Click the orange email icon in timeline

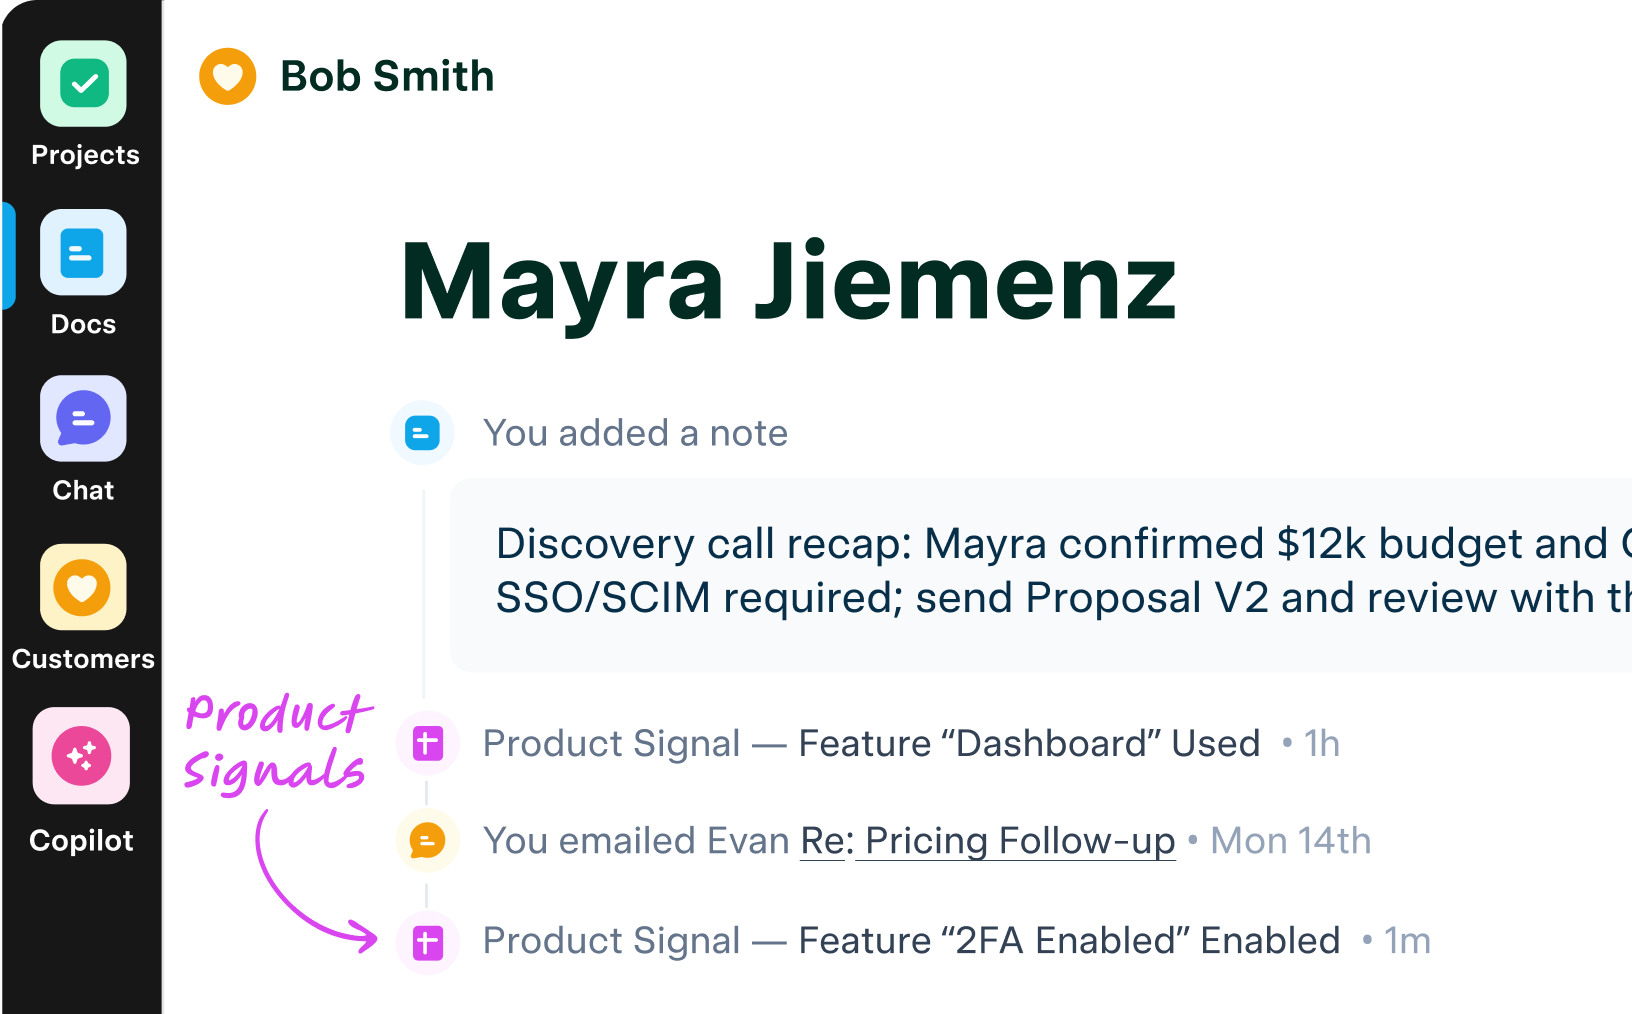tap(427, 841)
